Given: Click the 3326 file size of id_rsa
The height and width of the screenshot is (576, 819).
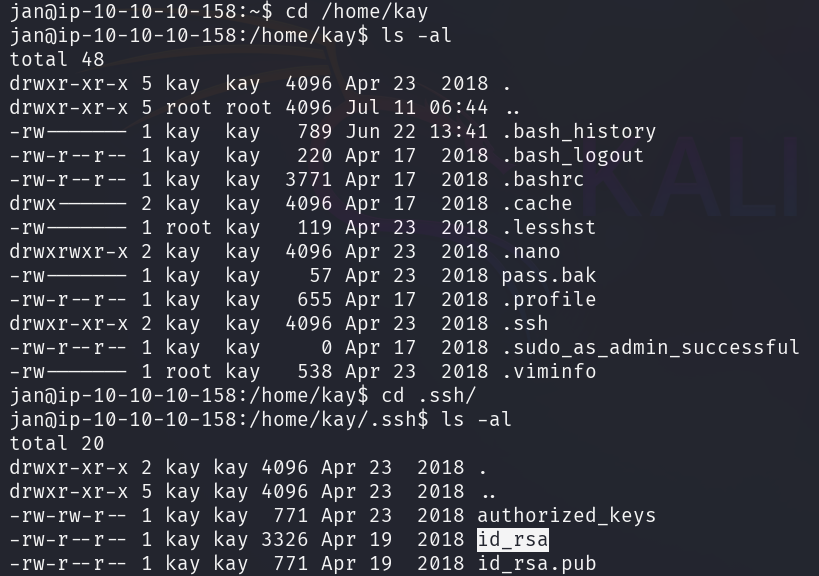Looking at the screenshot, I should (x=285, y=539).
